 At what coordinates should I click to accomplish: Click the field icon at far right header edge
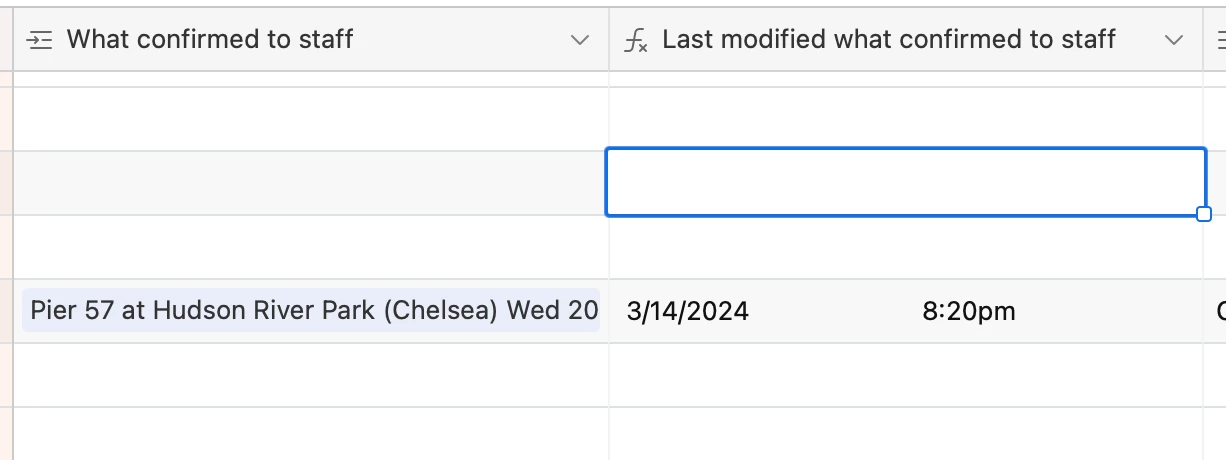tap(1220, 40)
